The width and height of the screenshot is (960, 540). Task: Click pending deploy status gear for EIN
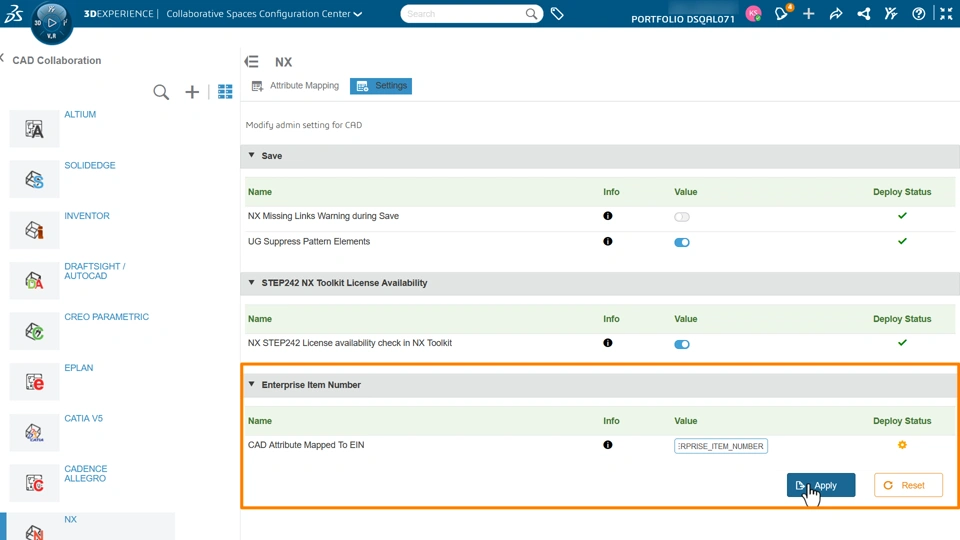tap(902, 445)
